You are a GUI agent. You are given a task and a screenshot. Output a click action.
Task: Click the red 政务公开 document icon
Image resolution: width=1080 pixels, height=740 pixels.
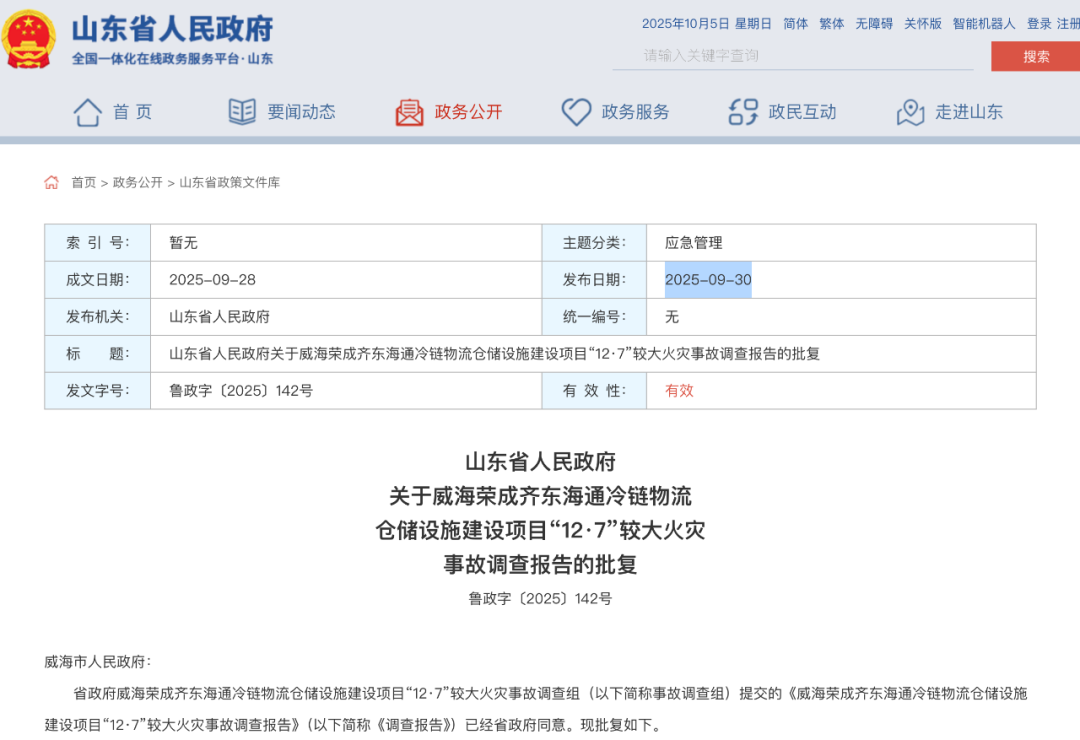[x=409, y=112]
